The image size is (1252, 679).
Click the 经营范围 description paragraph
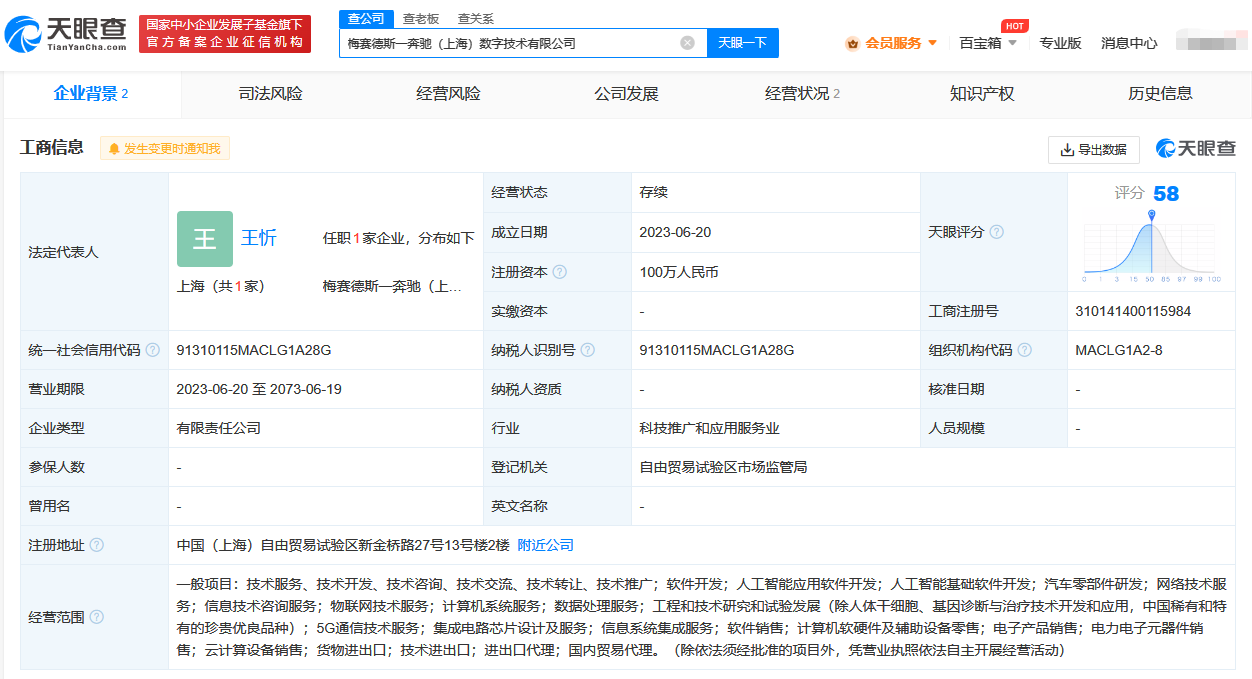(702, 617)
